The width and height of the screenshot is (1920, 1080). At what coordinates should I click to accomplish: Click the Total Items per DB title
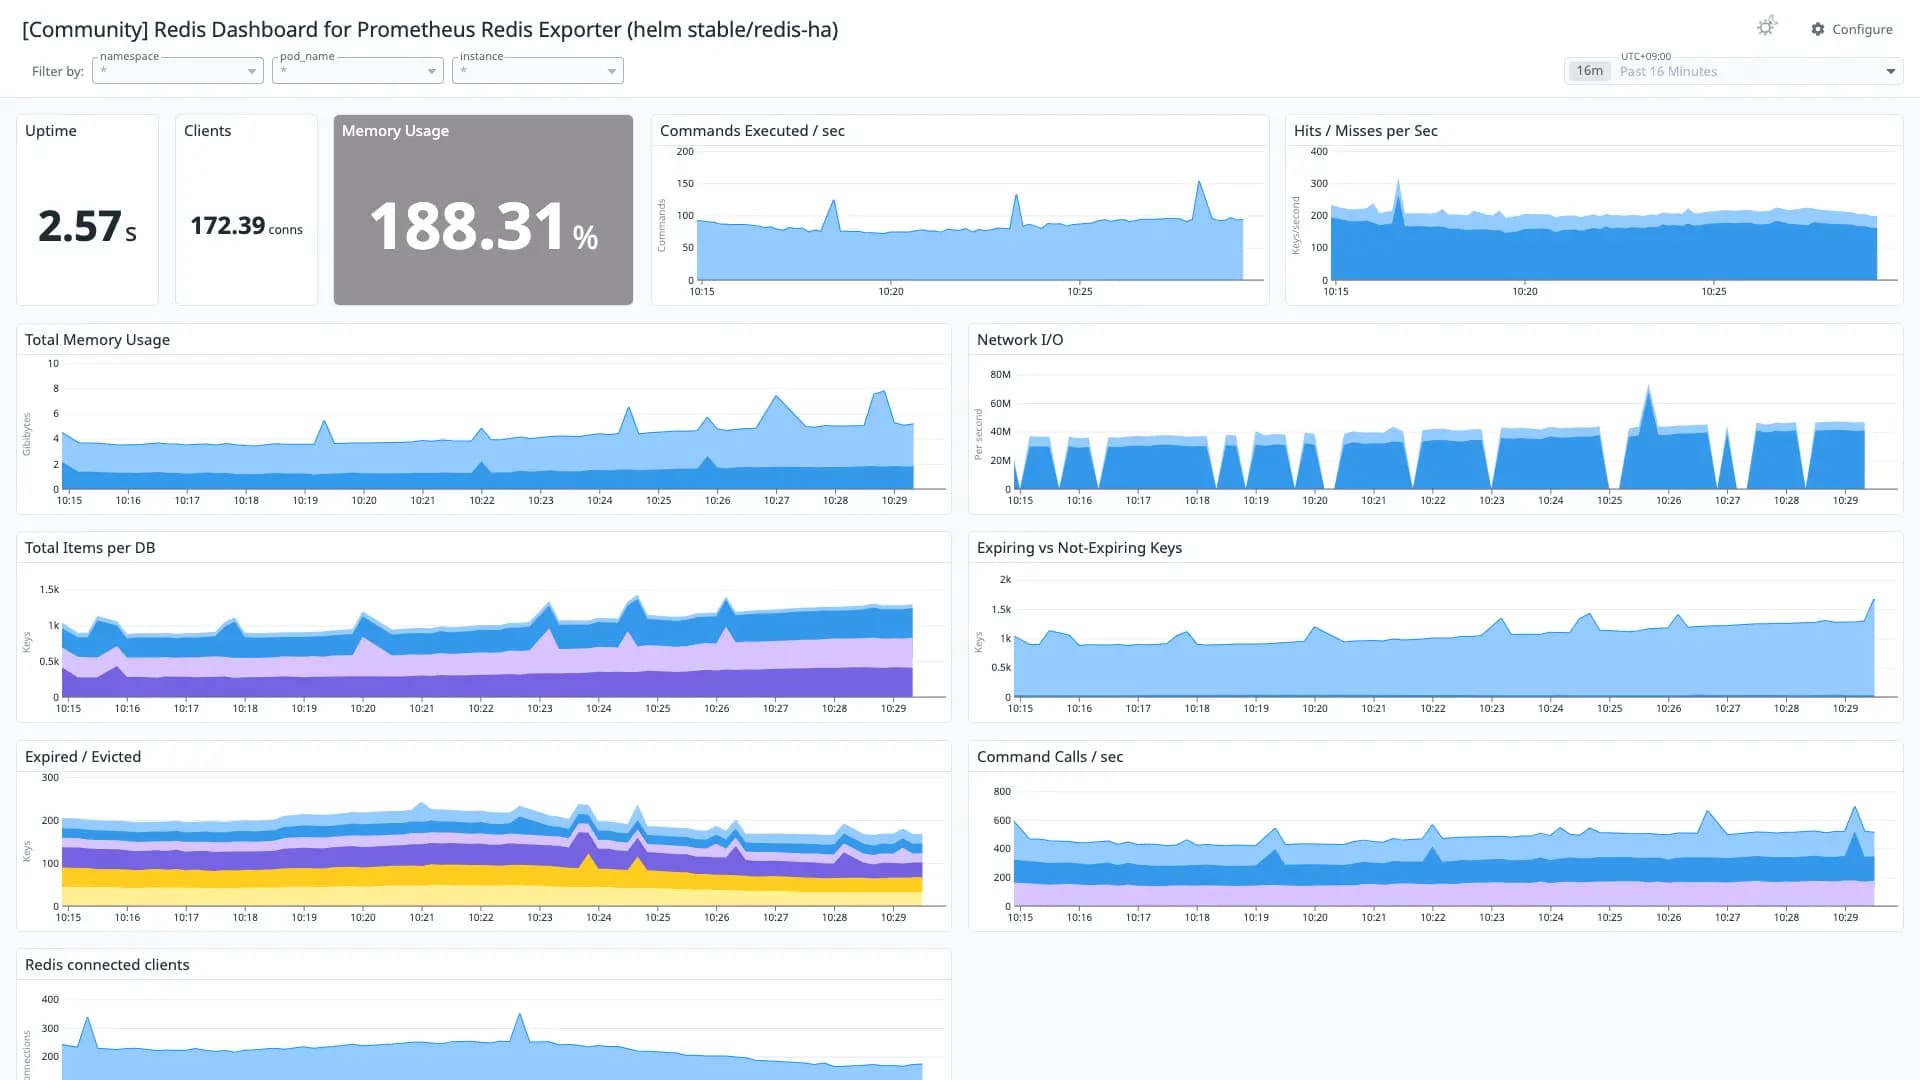tap(90, 548)
